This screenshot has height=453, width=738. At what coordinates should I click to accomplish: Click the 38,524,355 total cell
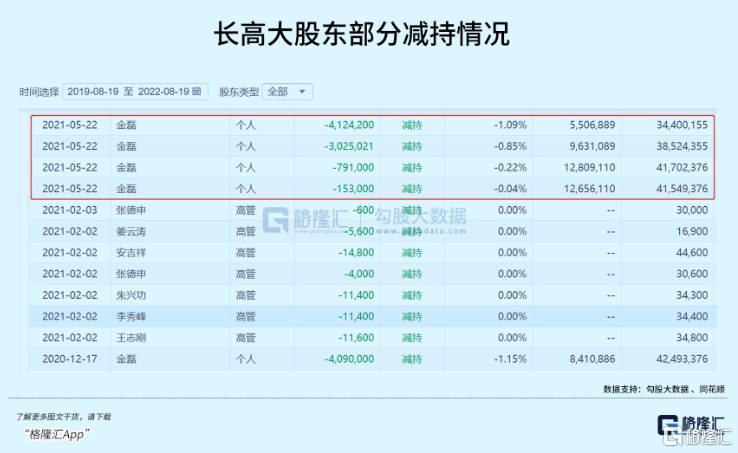pyautogui.click(x=682, y=146)
